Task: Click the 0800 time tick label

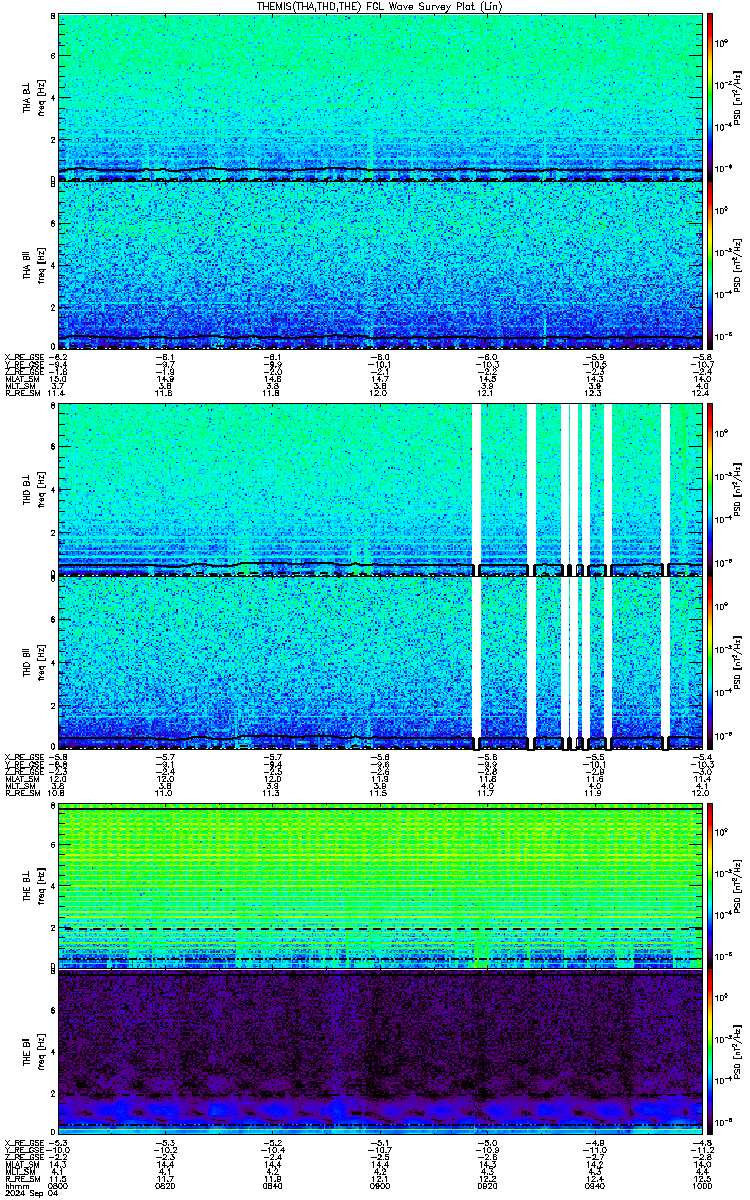Action: tap(59, 1186)
